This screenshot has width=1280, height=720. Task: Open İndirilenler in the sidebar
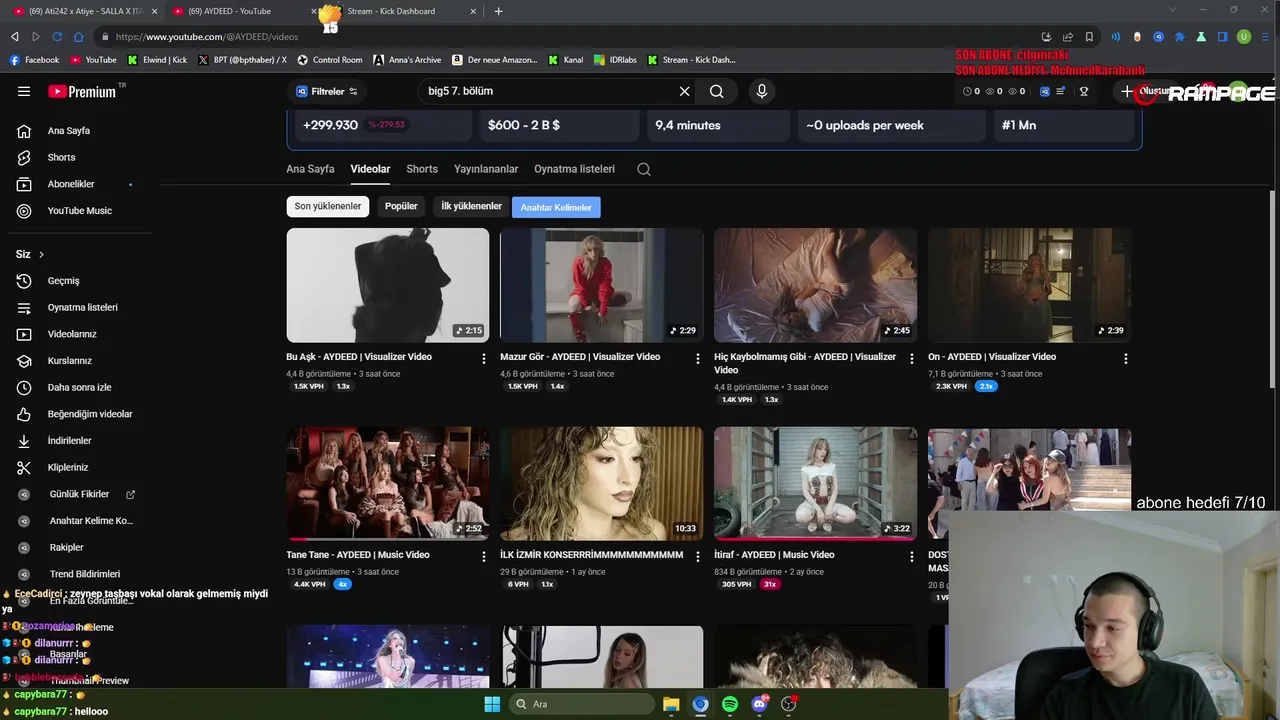point(69,441)
